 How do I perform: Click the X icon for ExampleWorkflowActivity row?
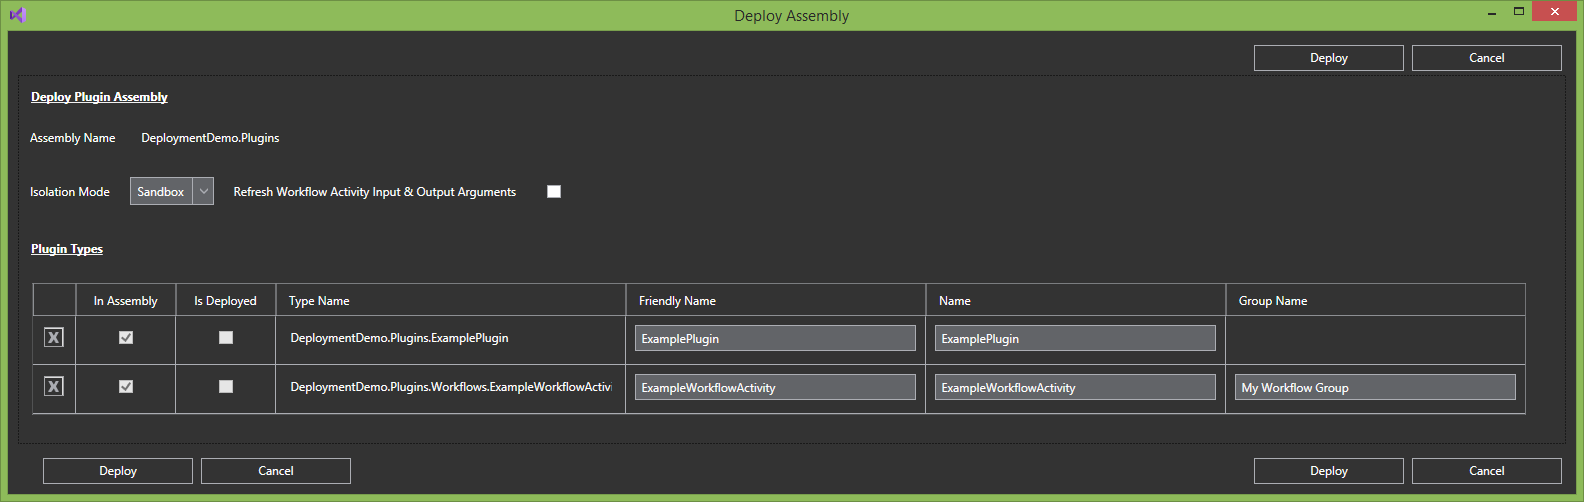(54, 387)
